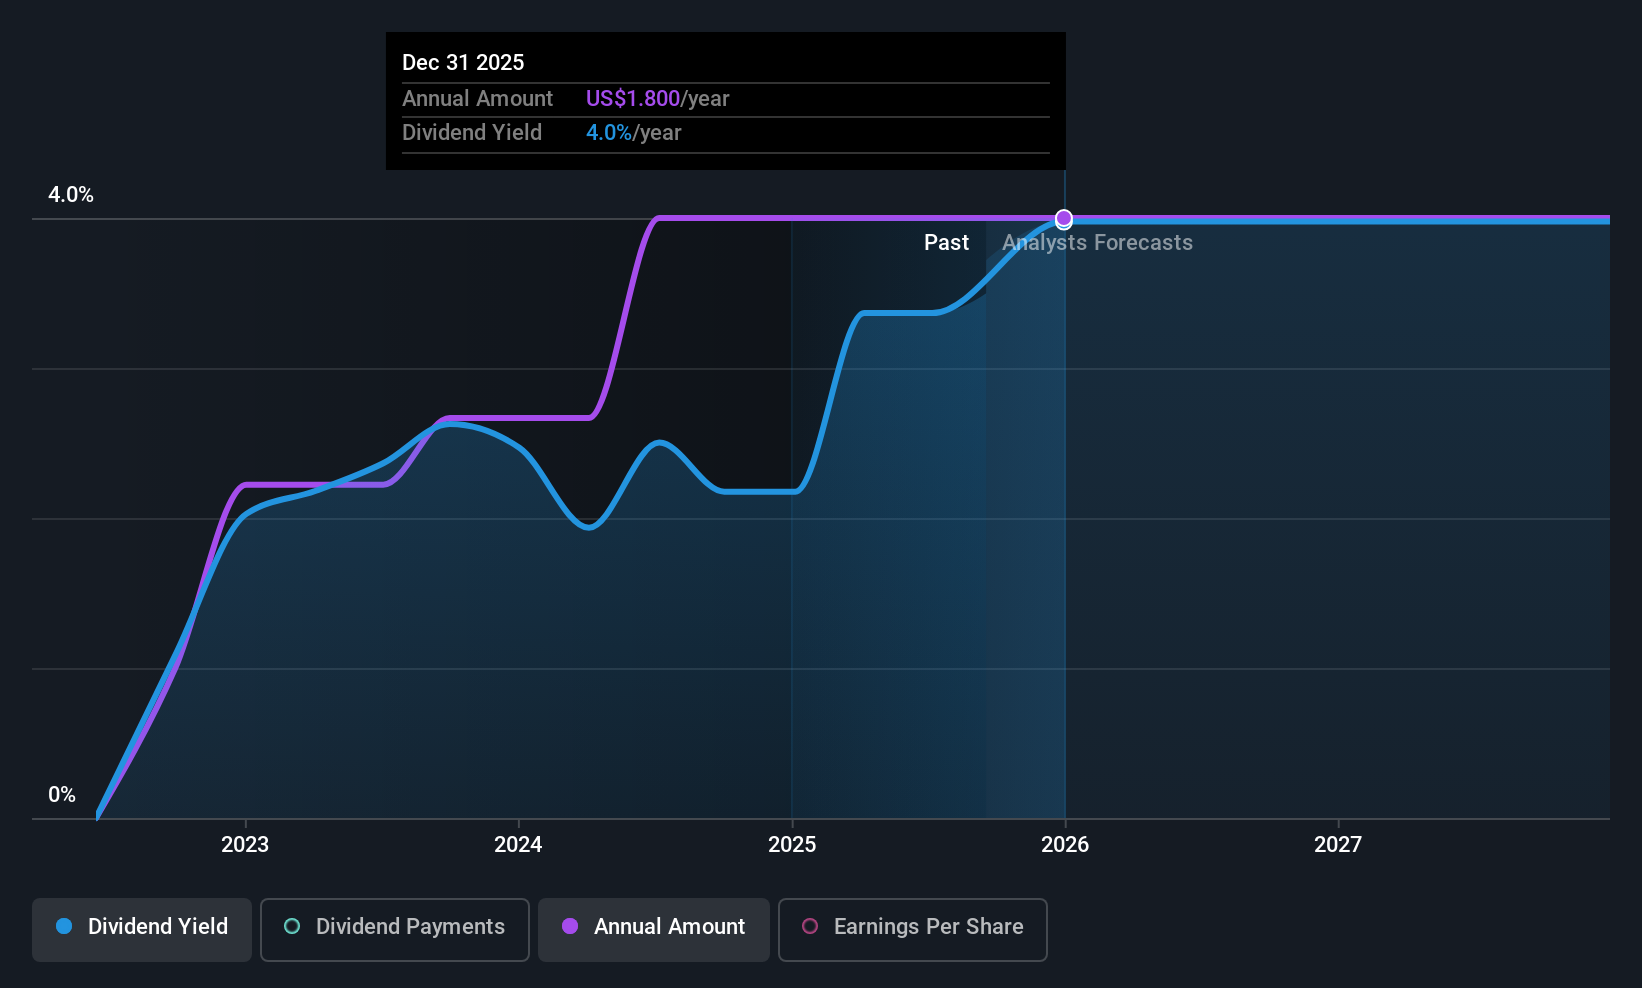Image resolution: width=1642 pixels, height=988 pixels.
Task: Click the US$1.800/year tooltip value
Action: tap(657, 99)
